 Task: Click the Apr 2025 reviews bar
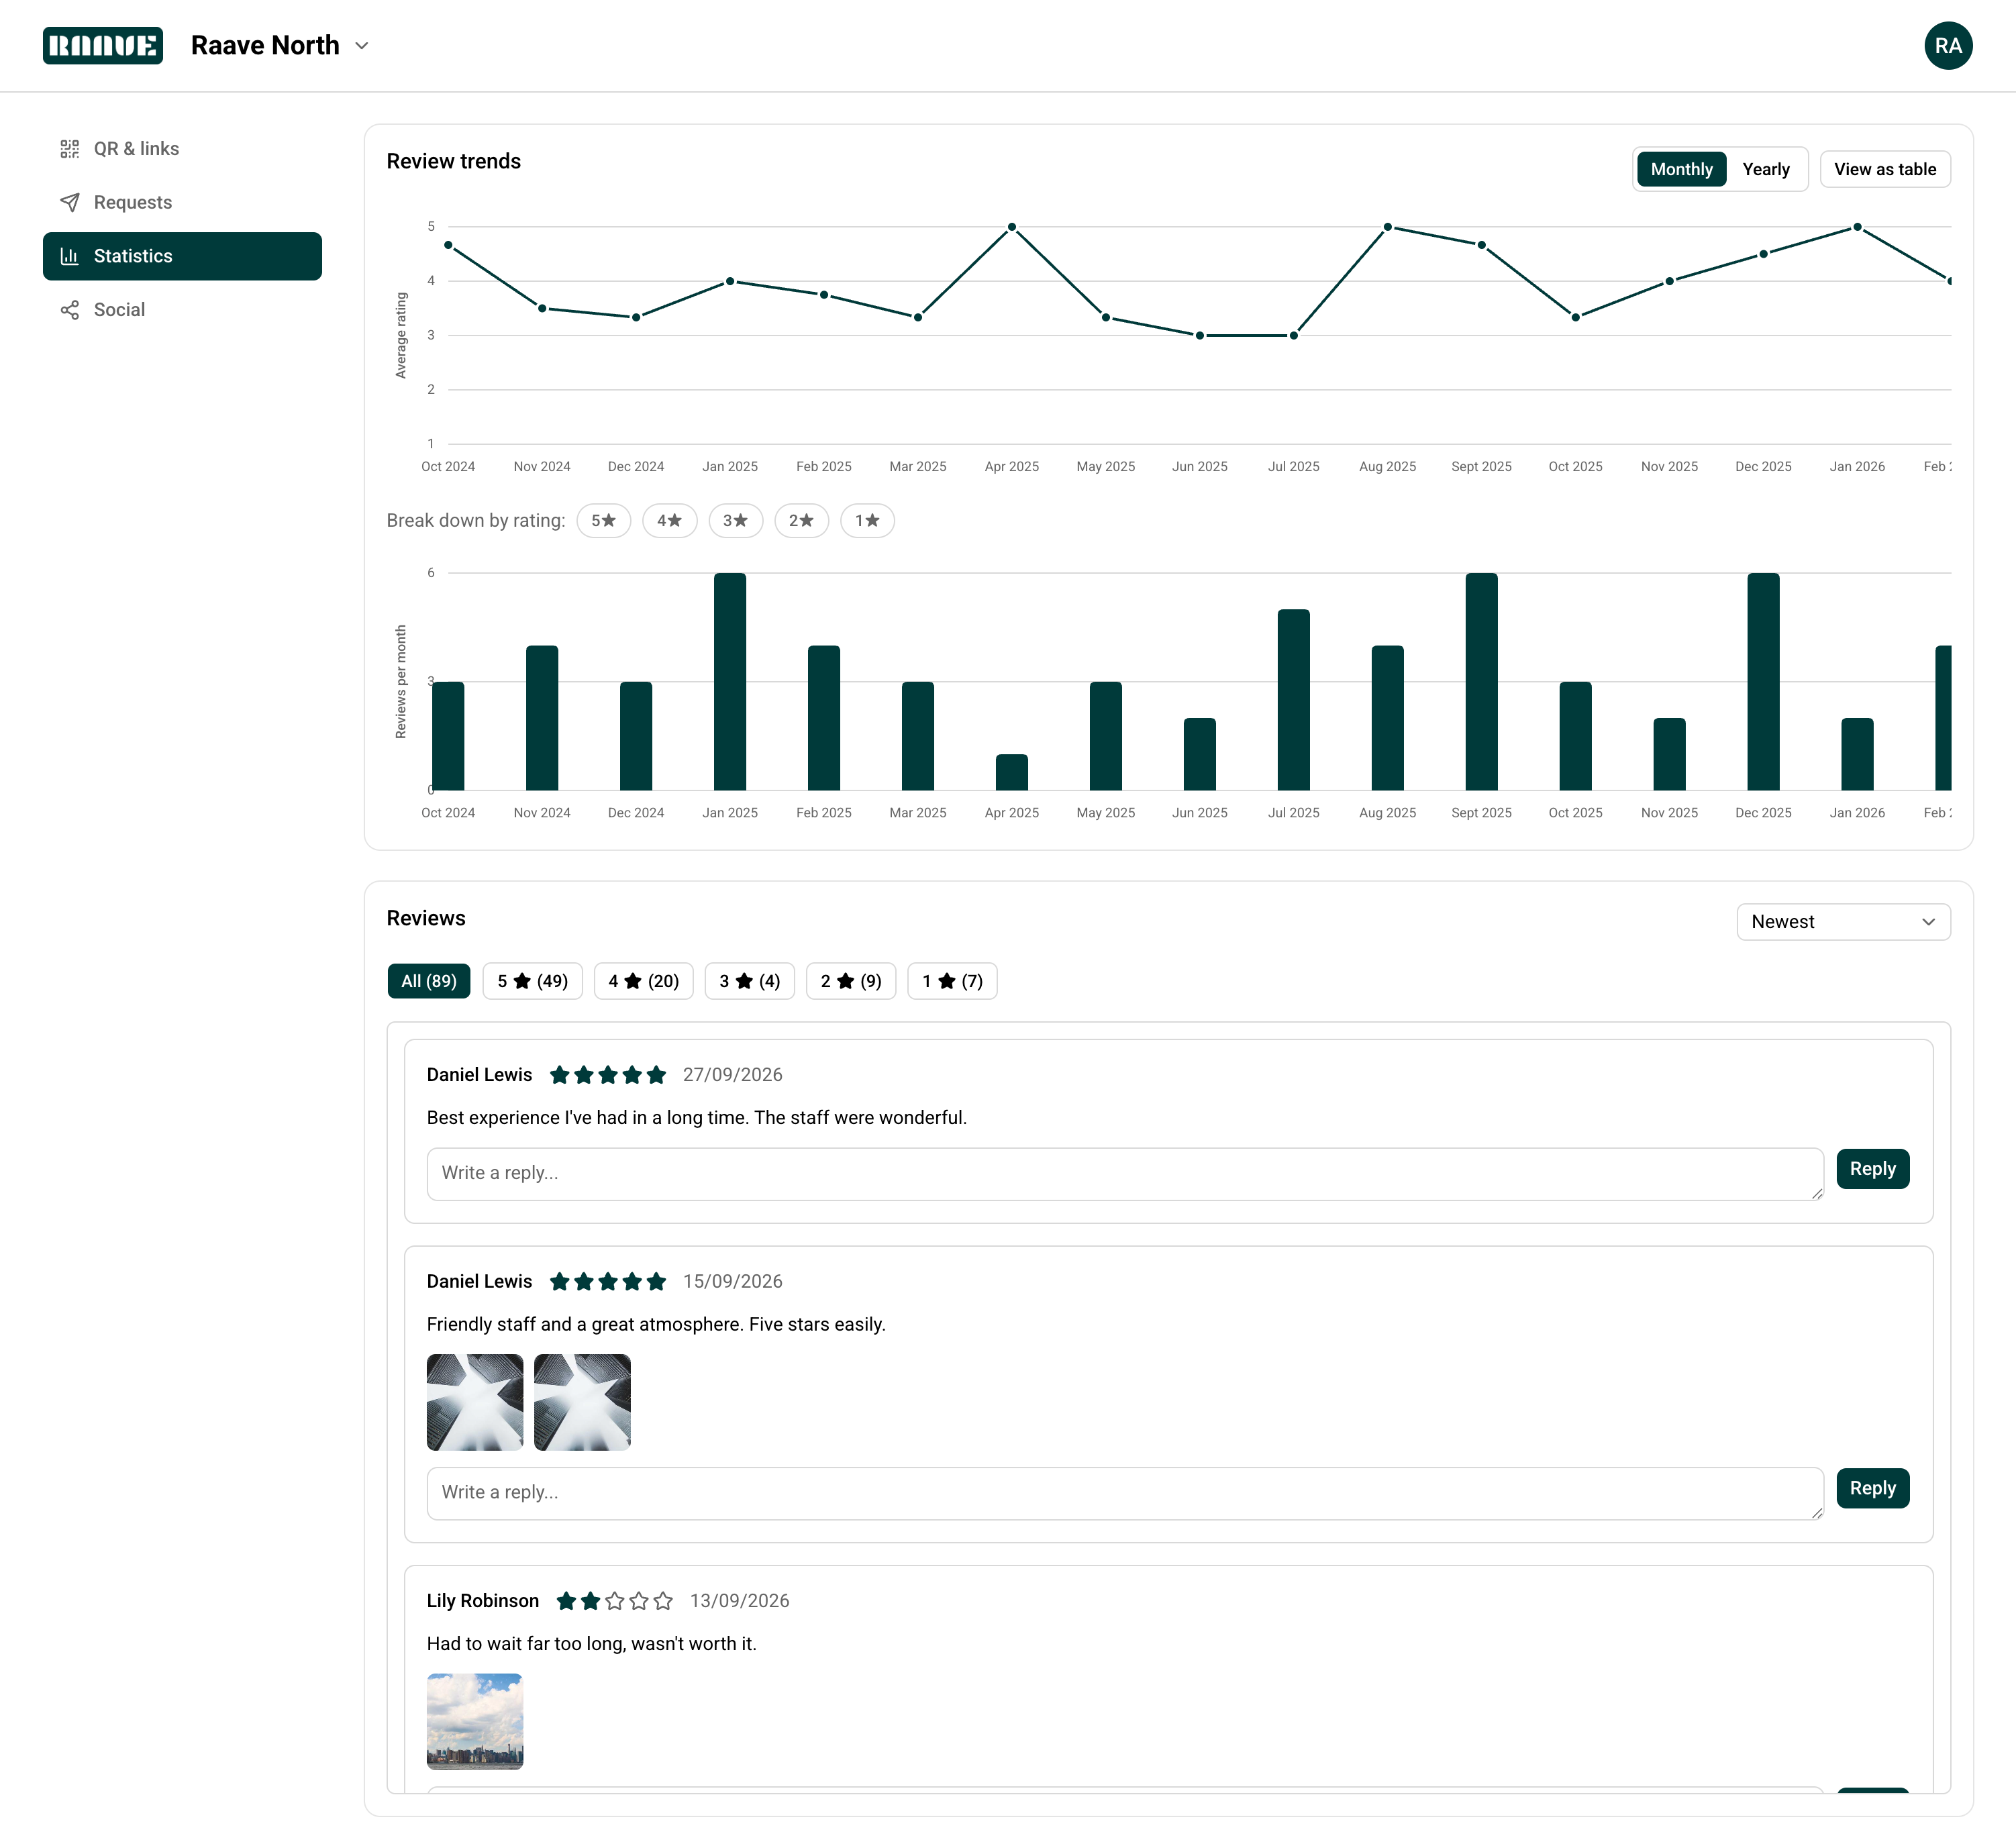[1012, 772]
